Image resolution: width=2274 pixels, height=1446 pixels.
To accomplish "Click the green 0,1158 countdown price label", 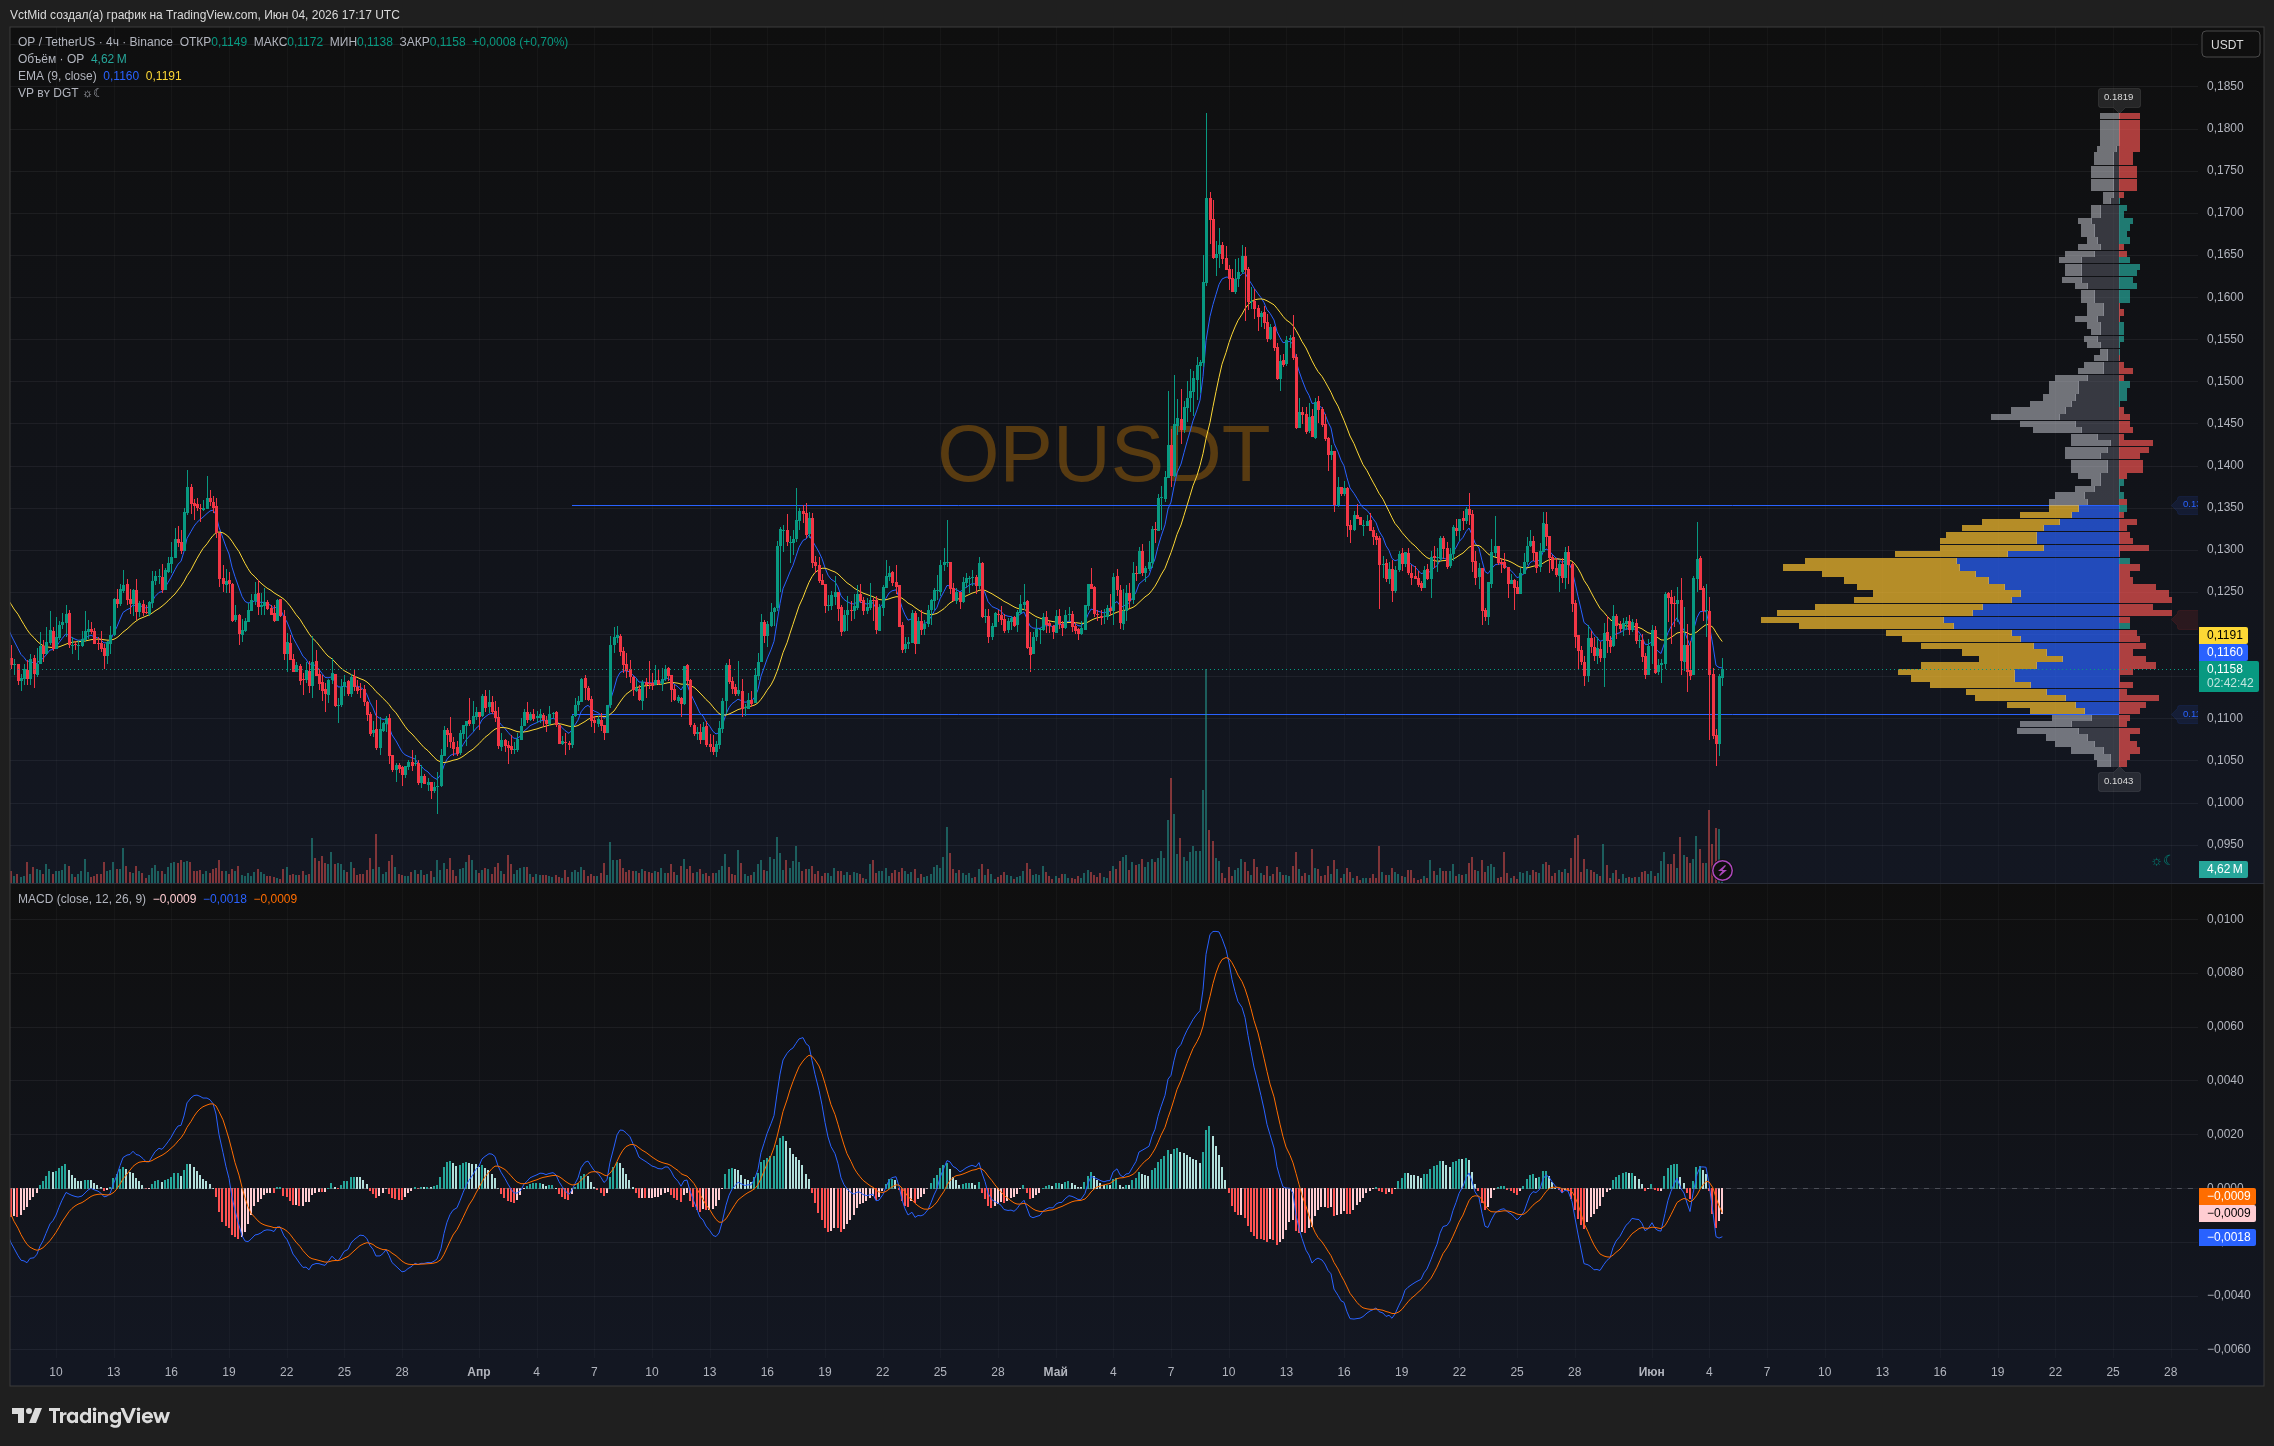I will pyautogui.click(x=2228, y=676).
